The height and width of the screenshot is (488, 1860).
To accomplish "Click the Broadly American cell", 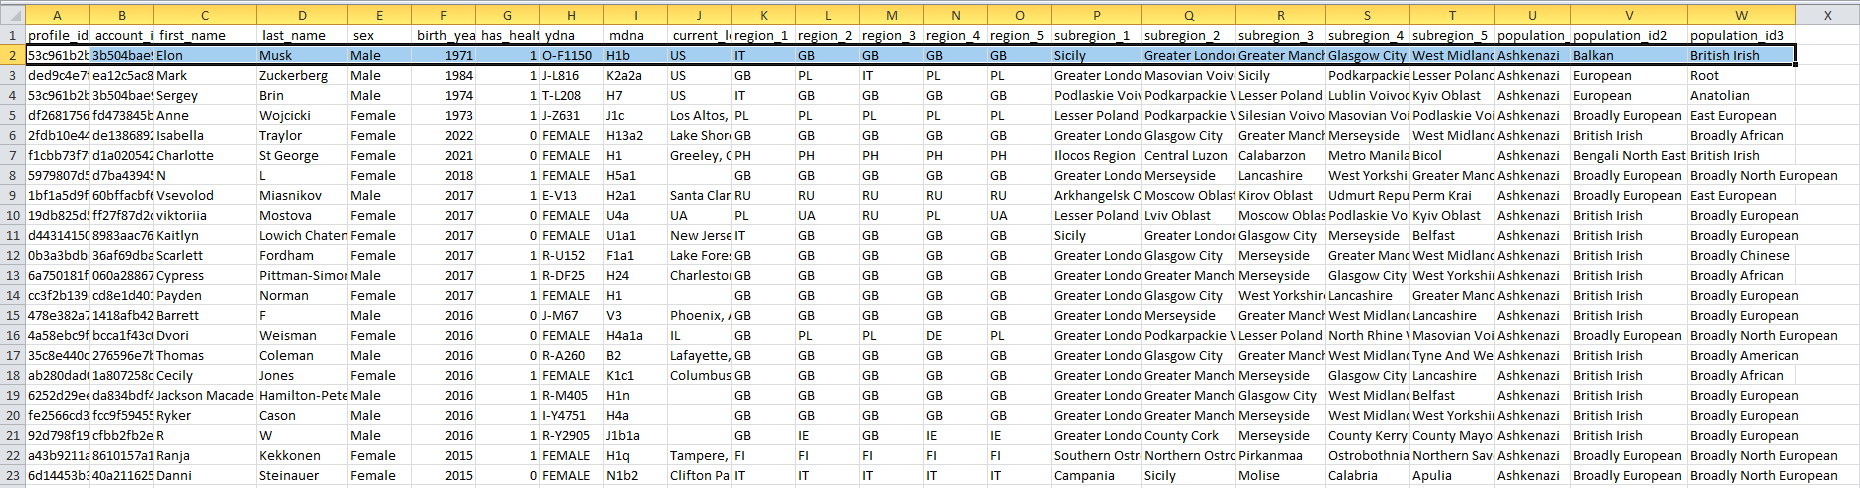I will point(1740,355).
